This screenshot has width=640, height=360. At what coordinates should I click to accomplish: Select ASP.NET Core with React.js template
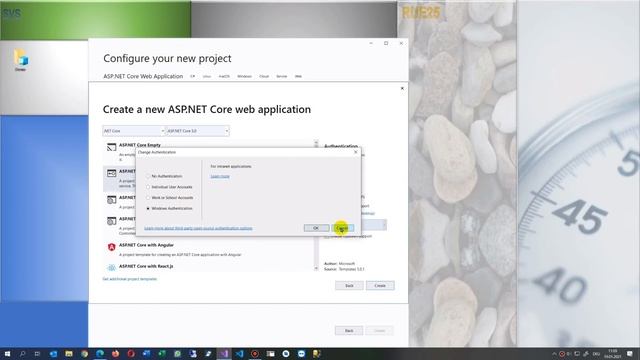click(x=146, y=266)
